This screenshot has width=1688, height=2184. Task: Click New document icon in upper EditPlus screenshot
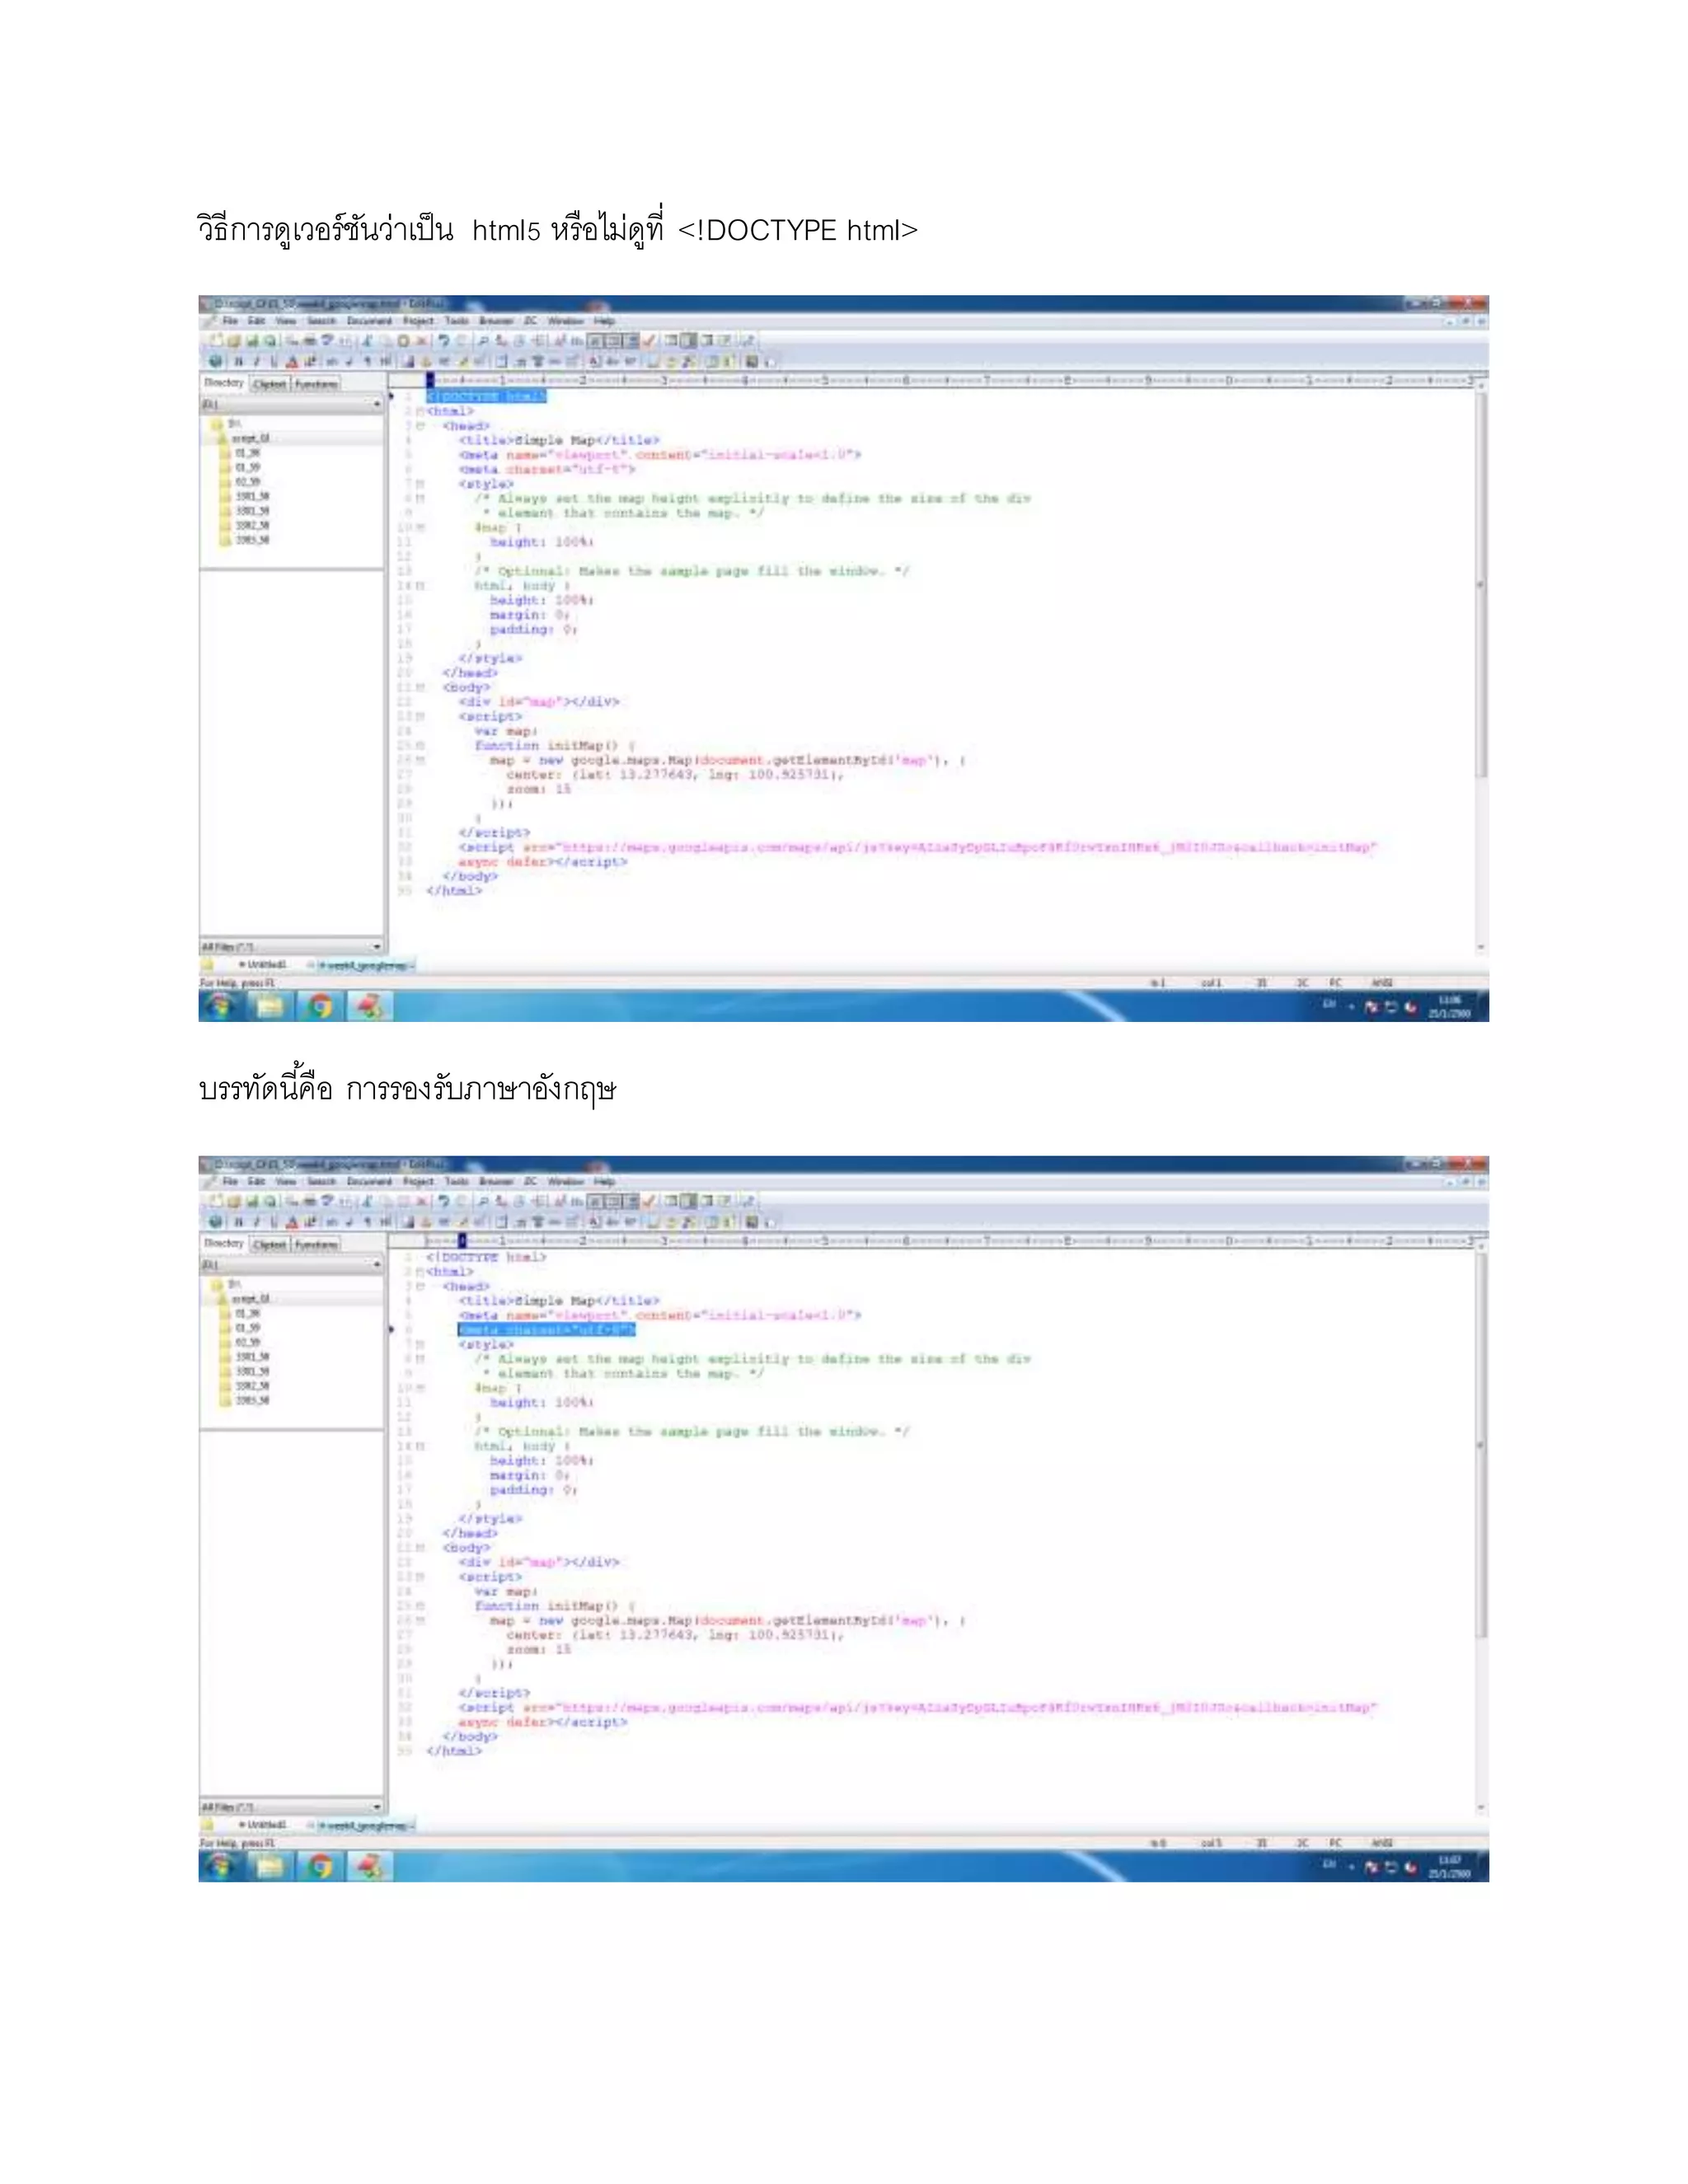coord(216,341)
